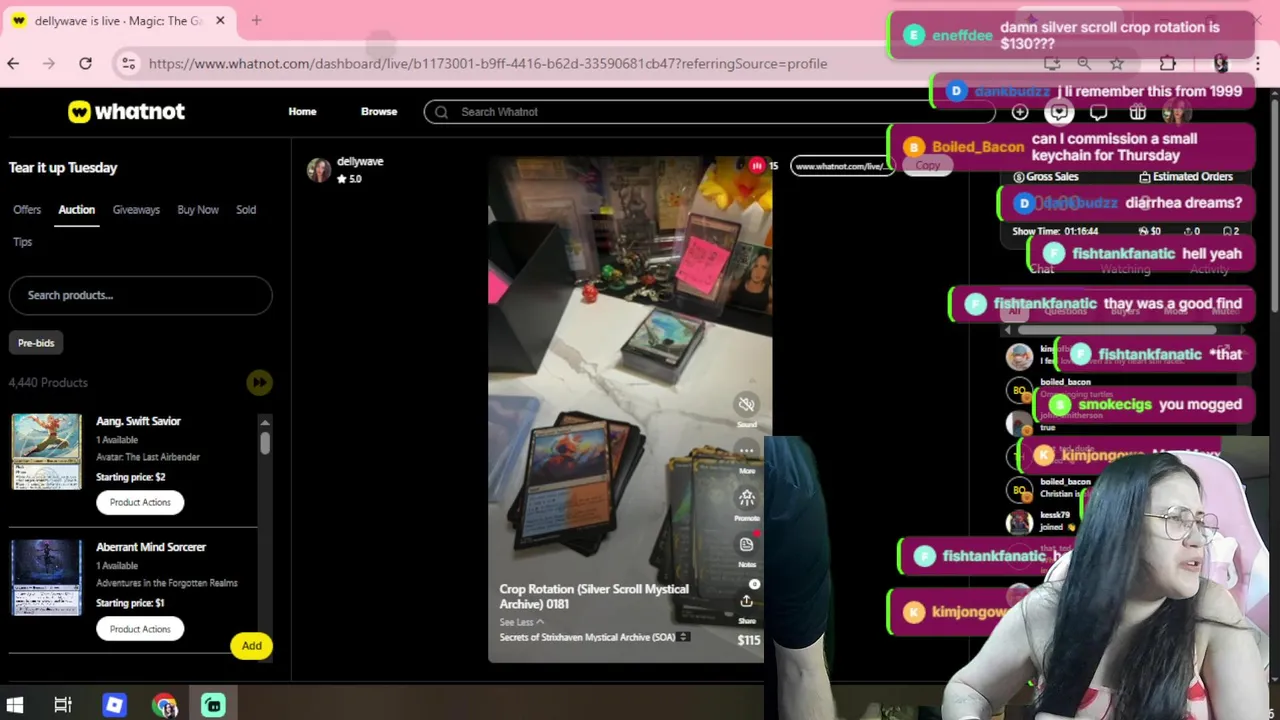Click the Promote icon on stream
The width and height of the screenshot is (1280, 720).
pyautogui.click(x=746, y=498)
